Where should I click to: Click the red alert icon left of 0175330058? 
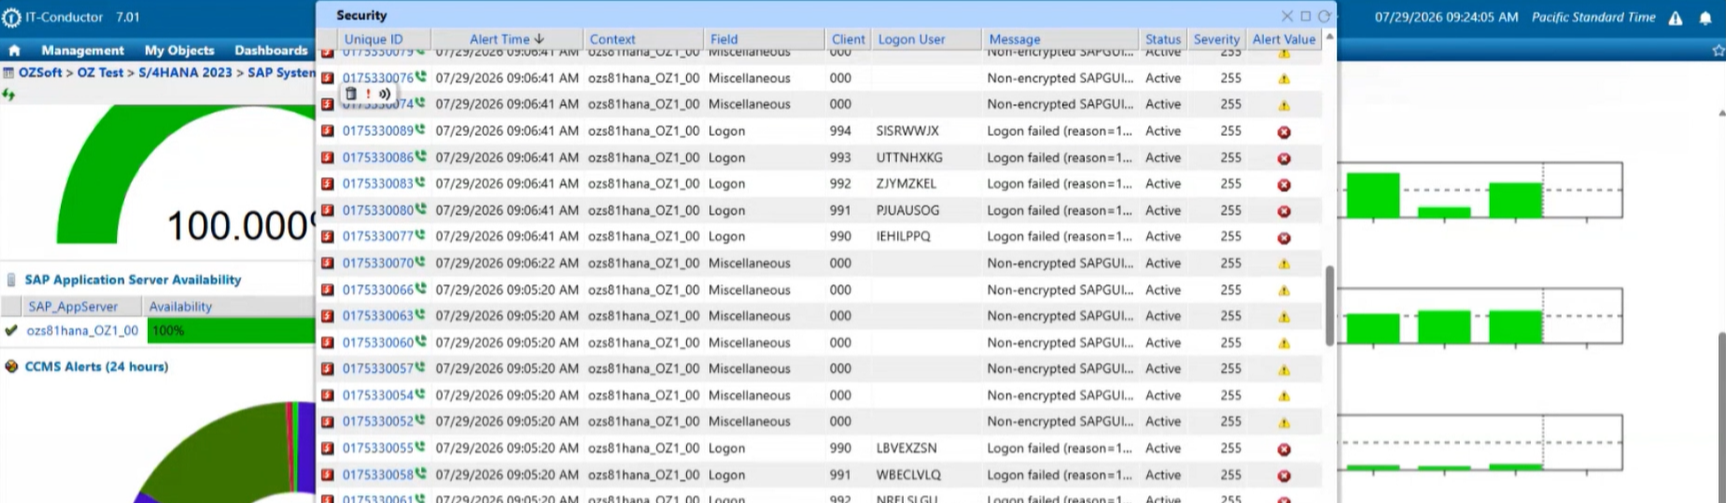pyautogui.click(x=327, y=474)
